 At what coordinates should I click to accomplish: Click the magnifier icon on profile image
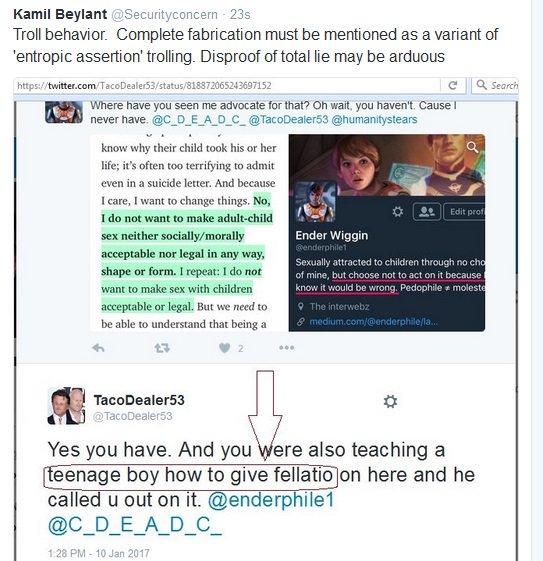[x=472, y=146]
